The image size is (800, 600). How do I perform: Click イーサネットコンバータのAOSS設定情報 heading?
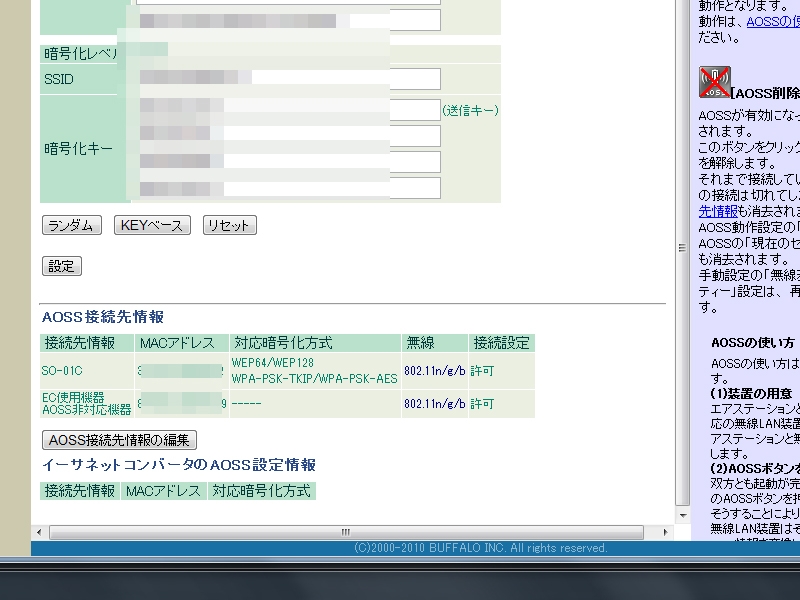pyautogui.click(x=179, y=465)
